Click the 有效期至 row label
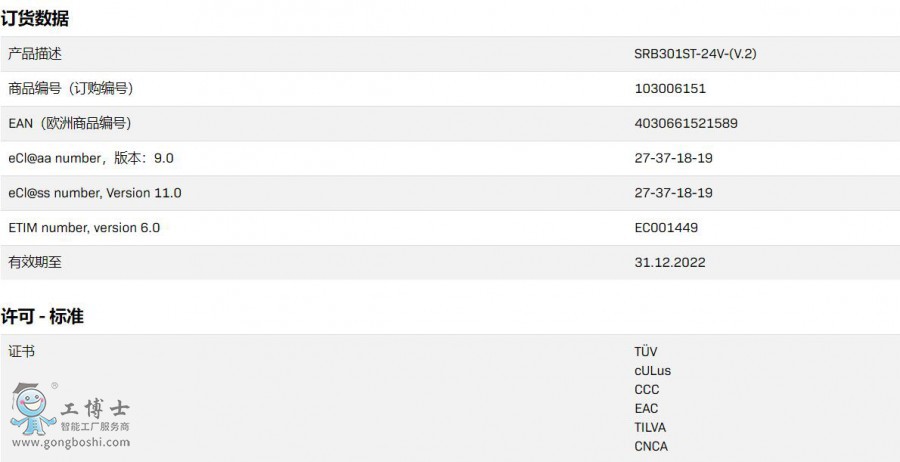Screen dimensions: 900x462 click(x=35, y=262)
